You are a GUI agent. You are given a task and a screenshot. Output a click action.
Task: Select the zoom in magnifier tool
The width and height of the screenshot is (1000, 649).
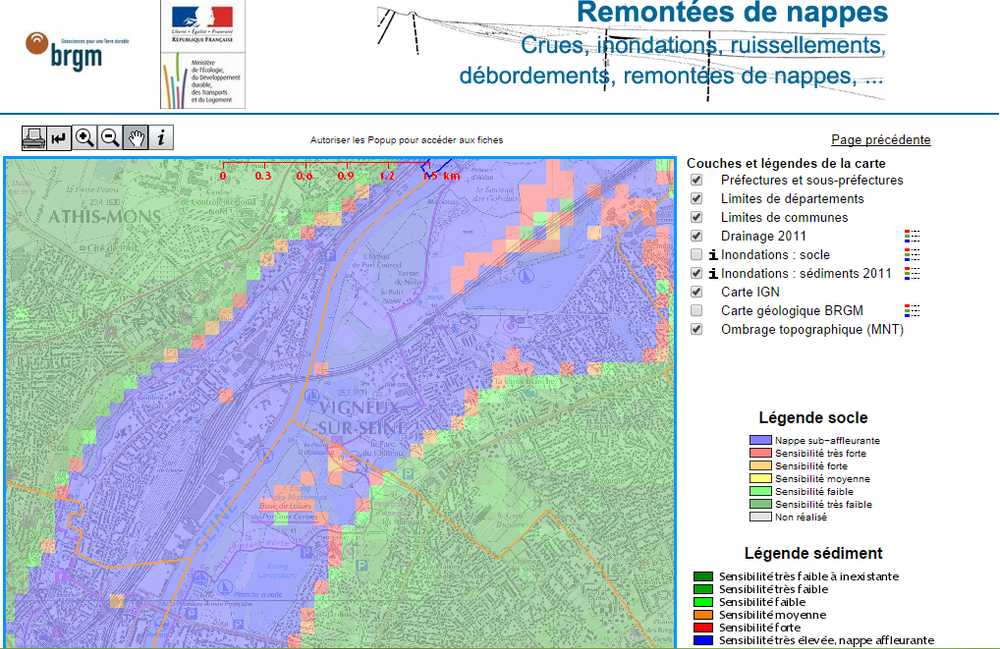[84, 138]
